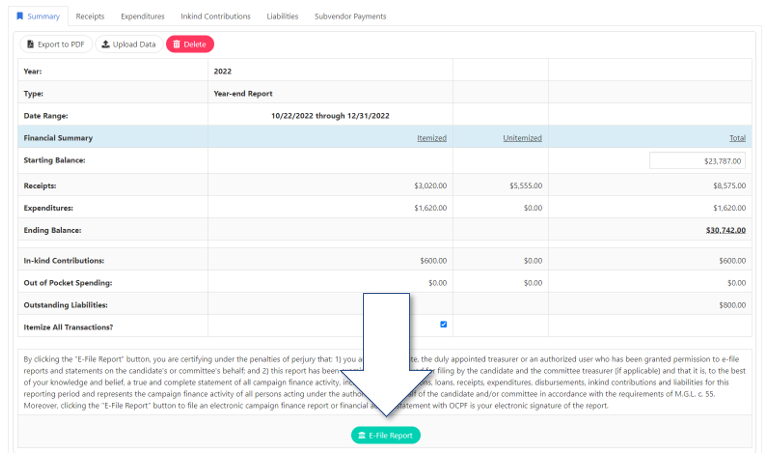Click the Itemized column header link
The image size is (770, 460).
click(431, 138)
